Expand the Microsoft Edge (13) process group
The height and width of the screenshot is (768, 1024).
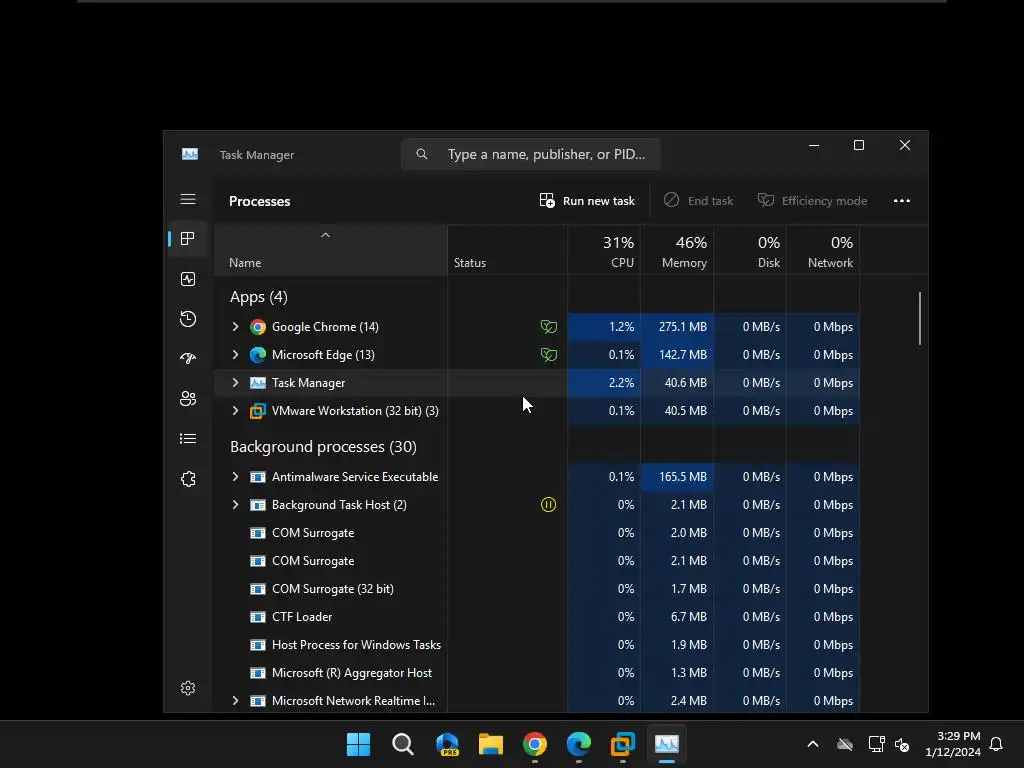coord(235,355)
